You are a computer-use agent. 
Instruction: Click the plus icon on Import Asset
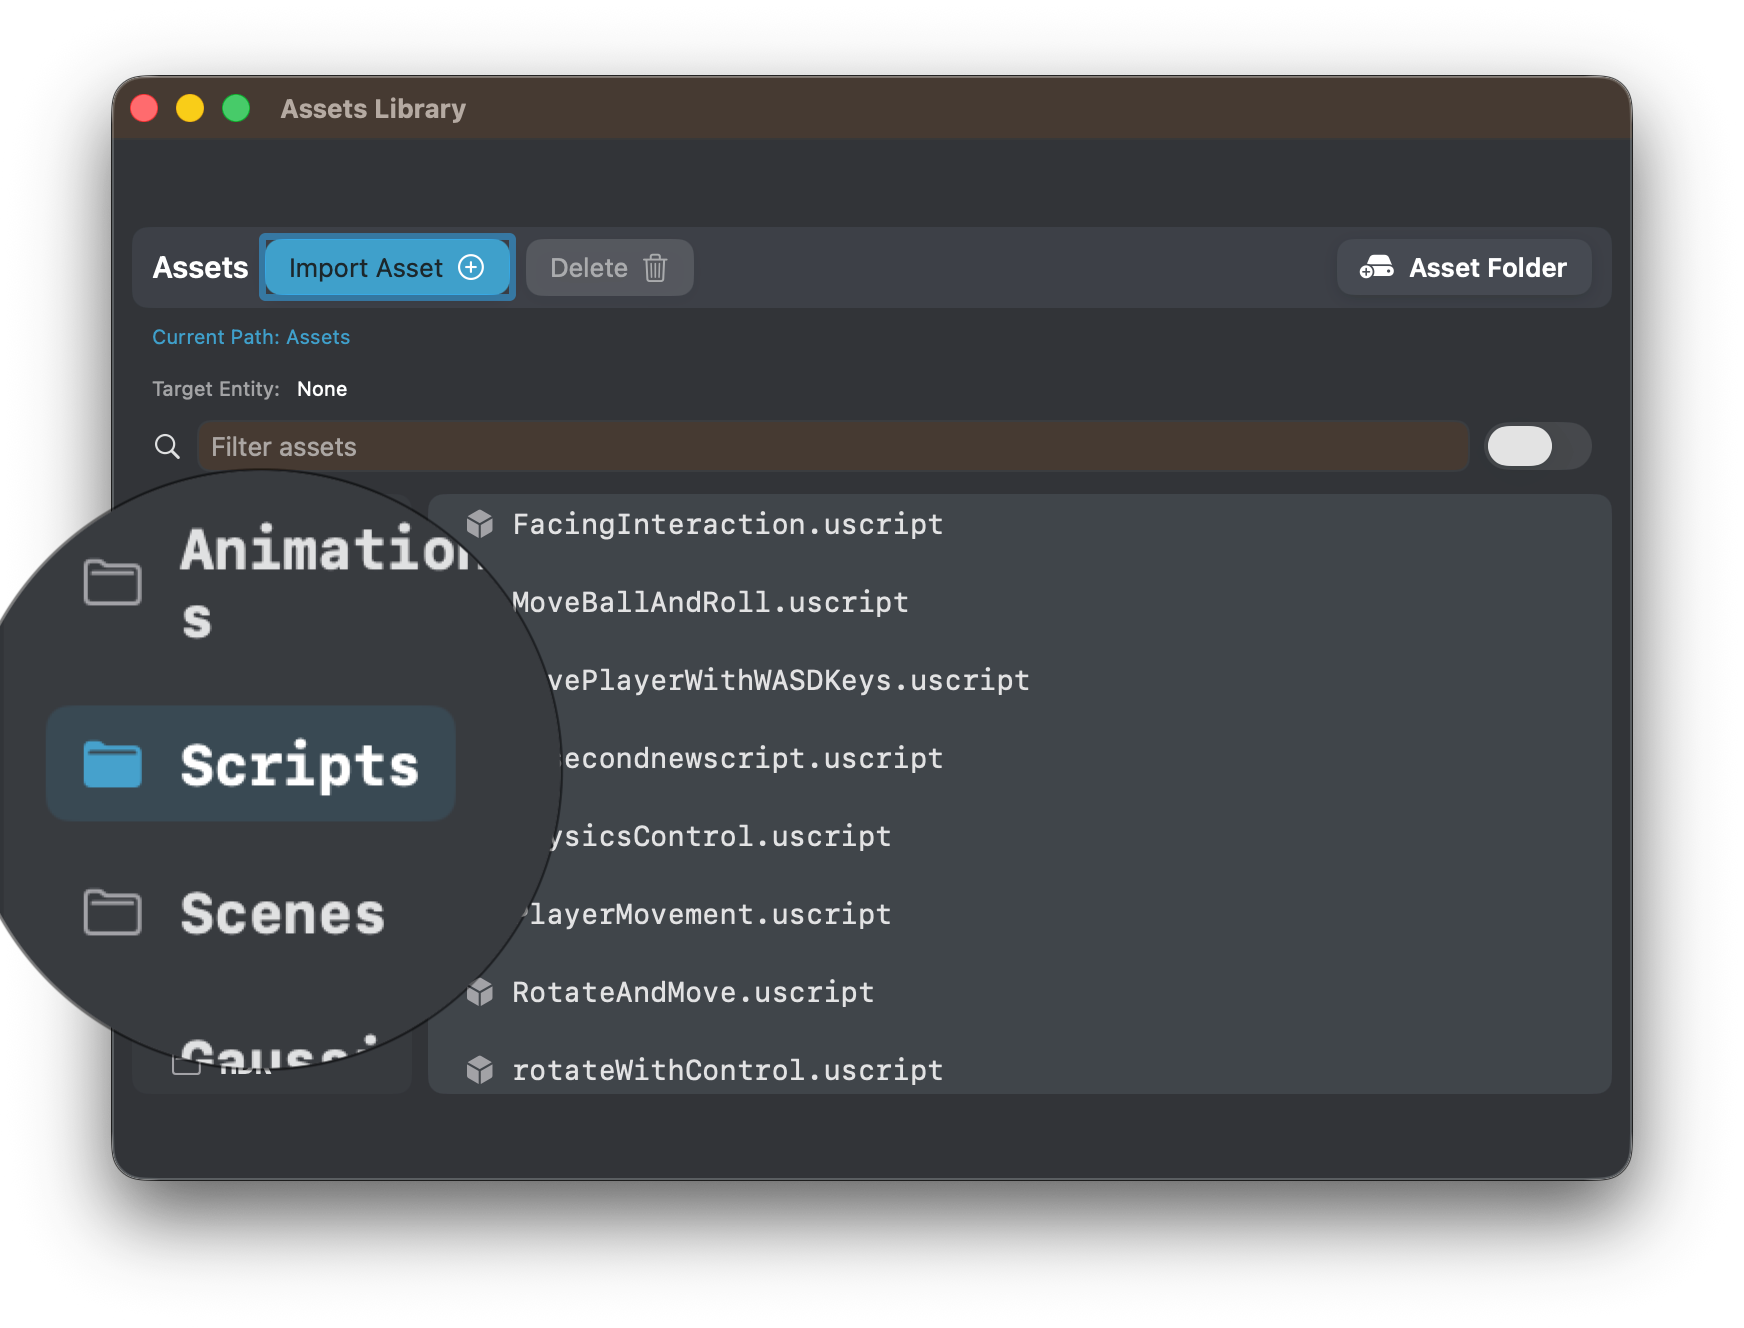471,267
